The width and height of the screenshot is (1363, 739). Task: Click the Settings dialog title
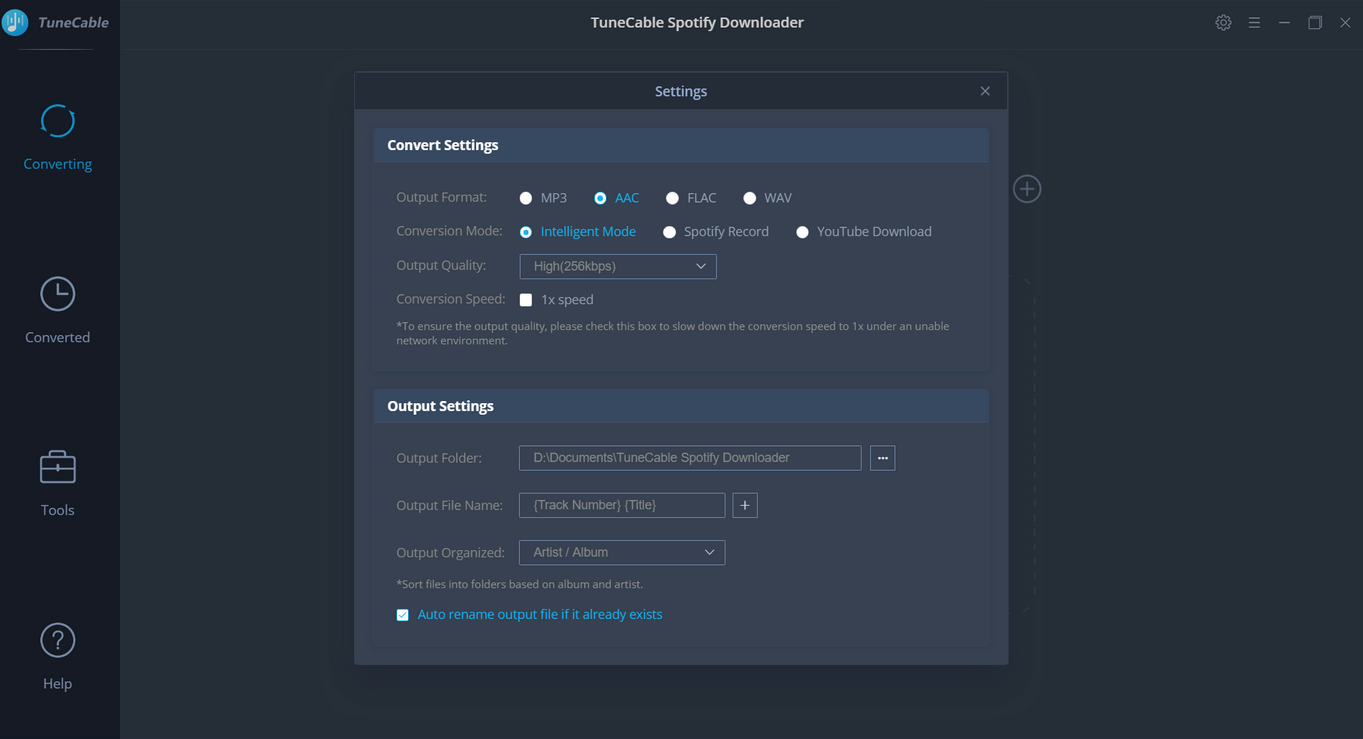point(681,91)
